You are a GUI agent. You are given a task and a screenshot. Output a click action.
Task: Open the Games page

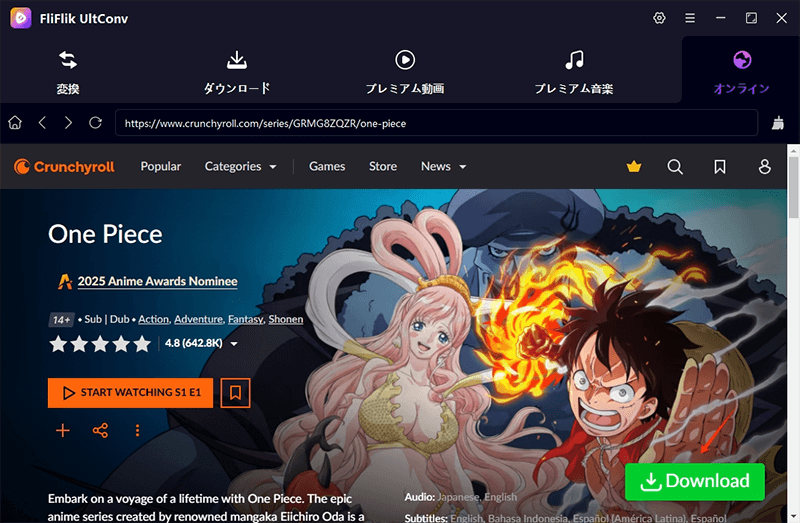pyautogui.click(x=327, y=166)
